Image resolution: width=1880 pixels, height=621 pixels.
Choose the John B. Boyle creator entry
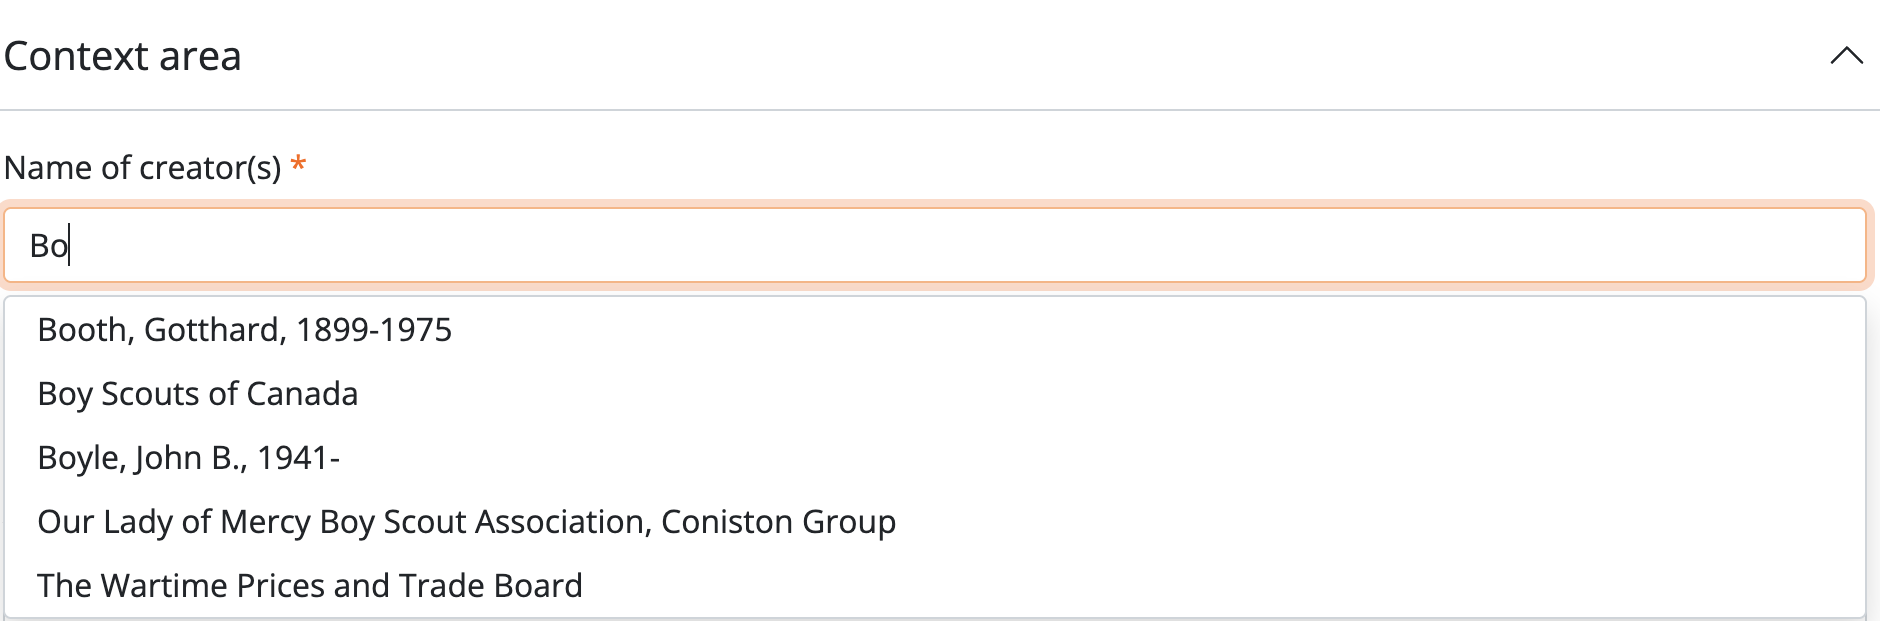pos(189,458)
